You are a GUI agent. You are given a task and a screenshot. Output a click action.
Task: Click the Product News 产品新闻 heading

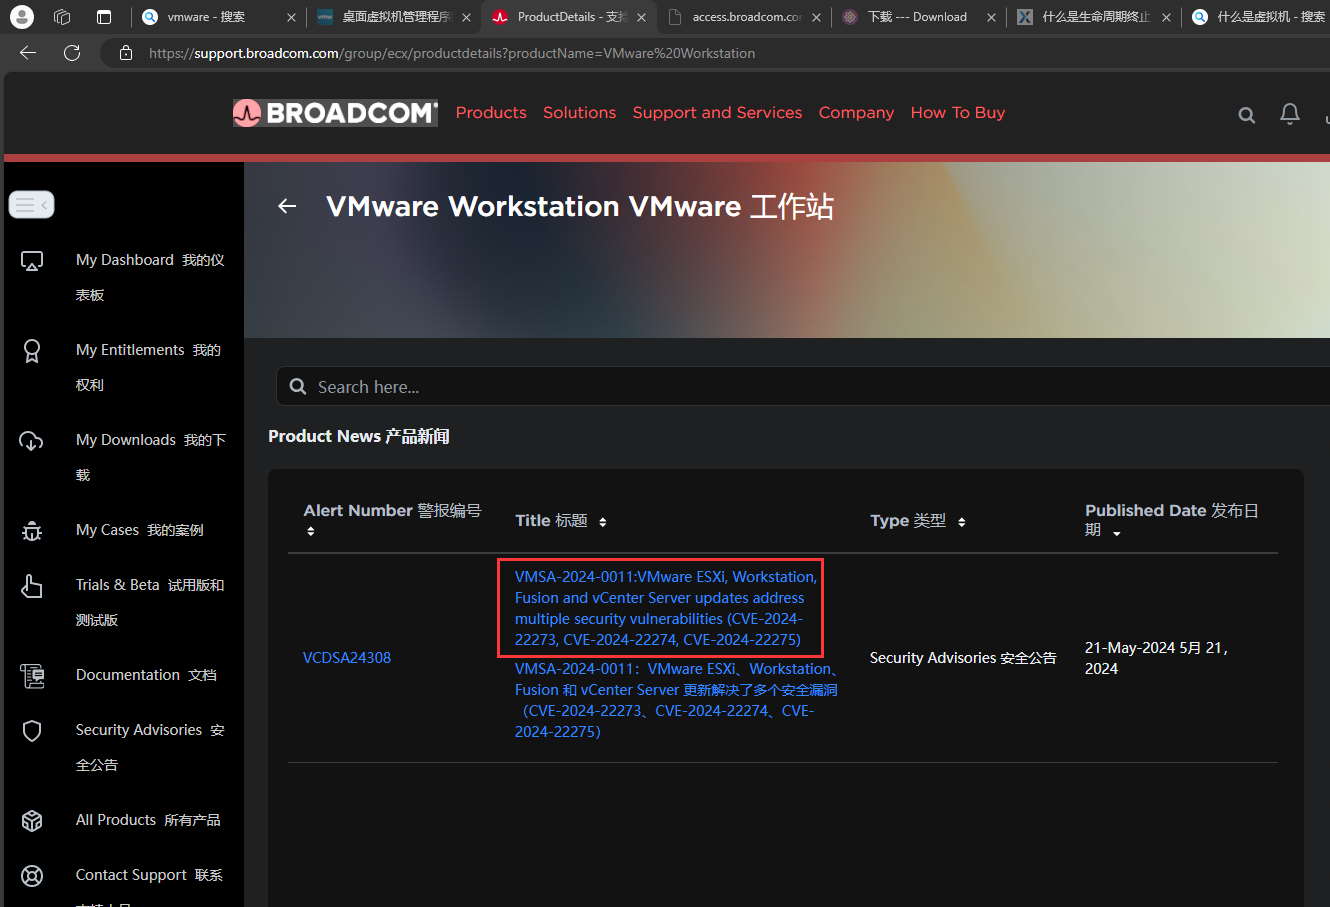(359, 436)
